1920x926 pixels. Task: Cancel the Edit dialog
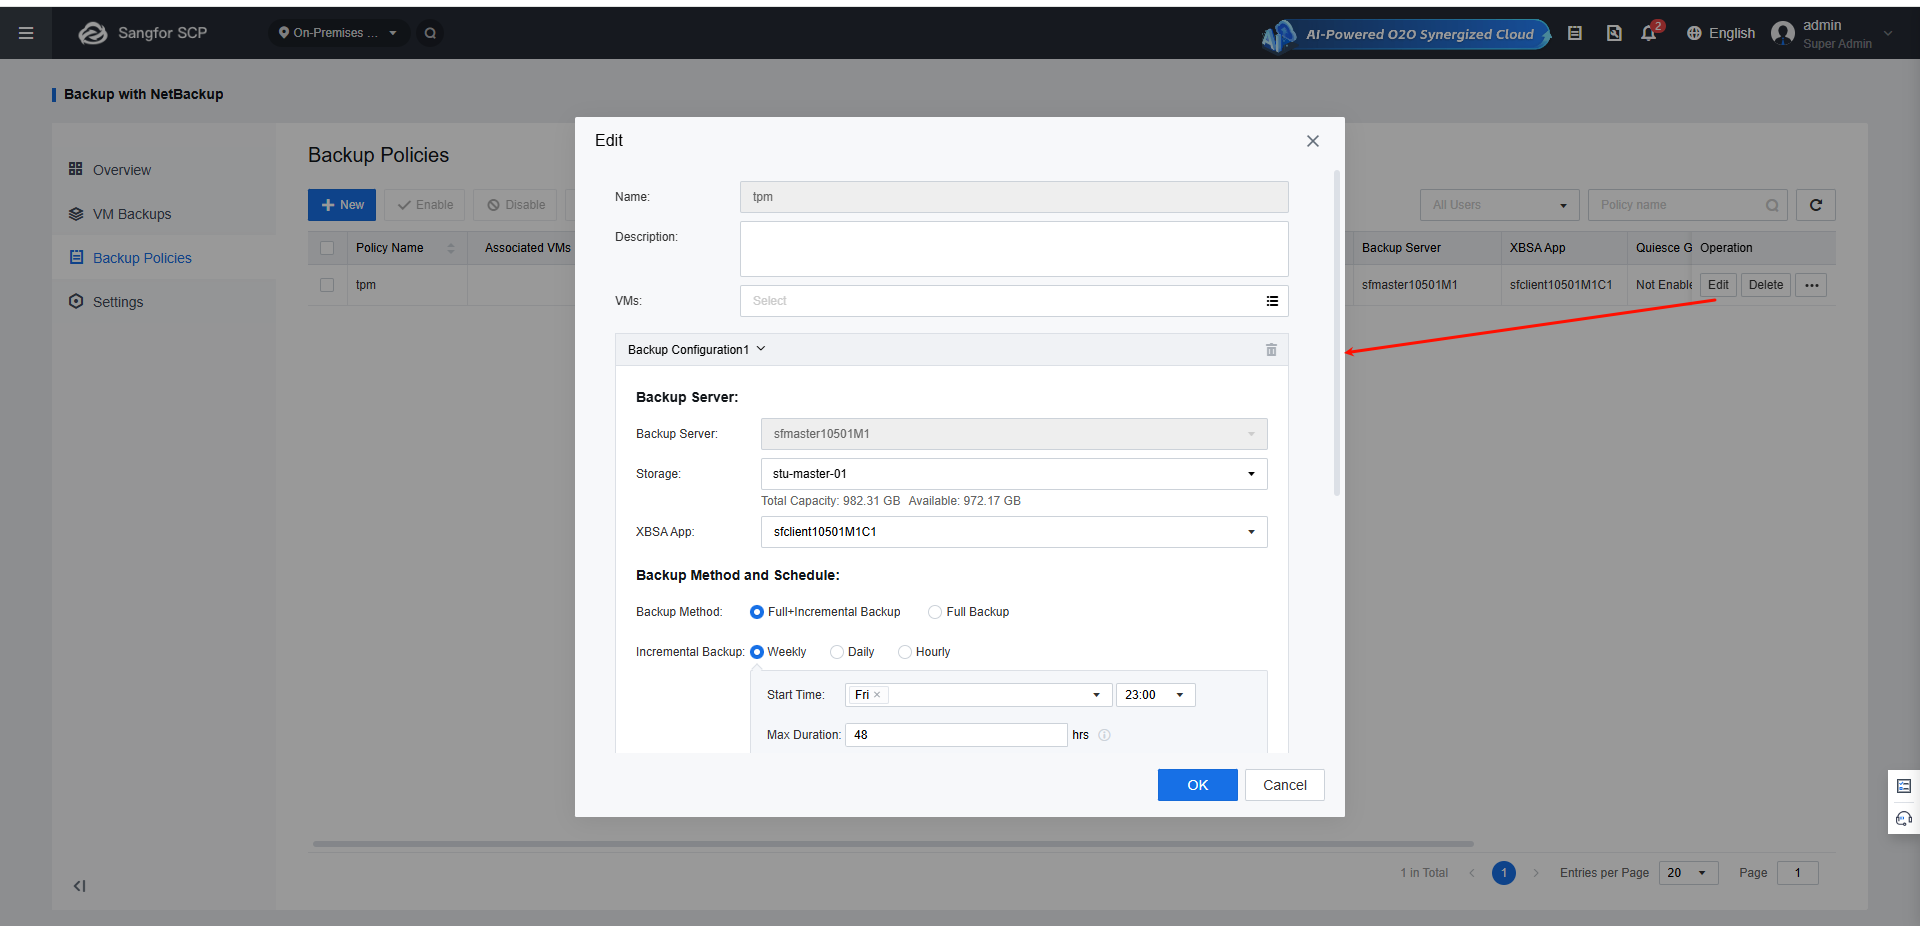tap(1285, 785)
